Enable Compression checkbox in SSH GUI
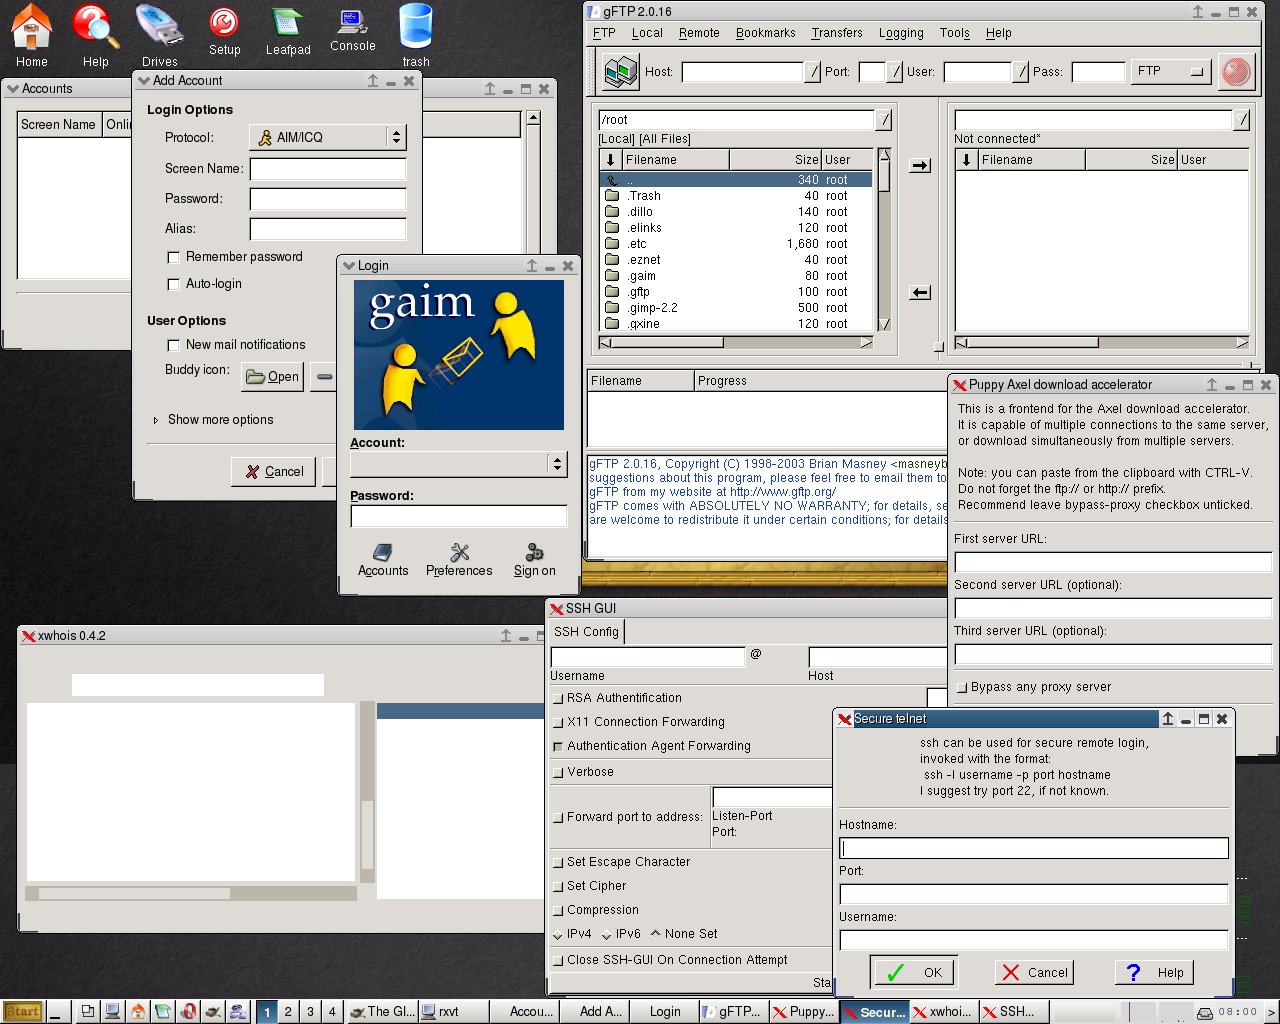This screenshot has height=1024, width=1280. pyautogui.click(x=558, y=910)
